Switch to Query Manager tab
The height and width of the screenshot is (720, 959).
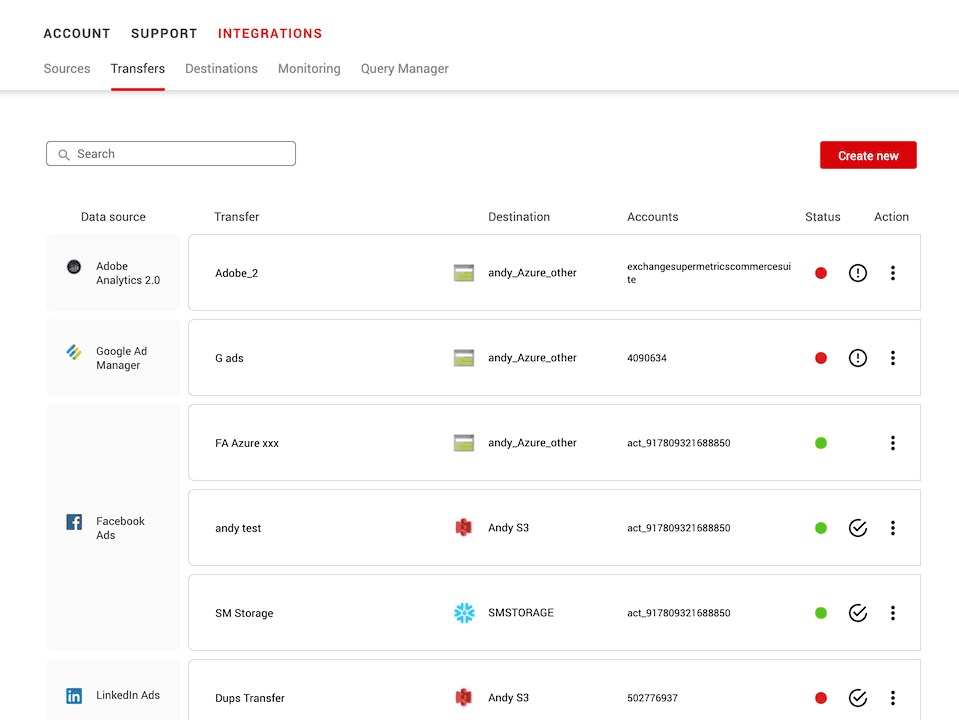point(404,69)
